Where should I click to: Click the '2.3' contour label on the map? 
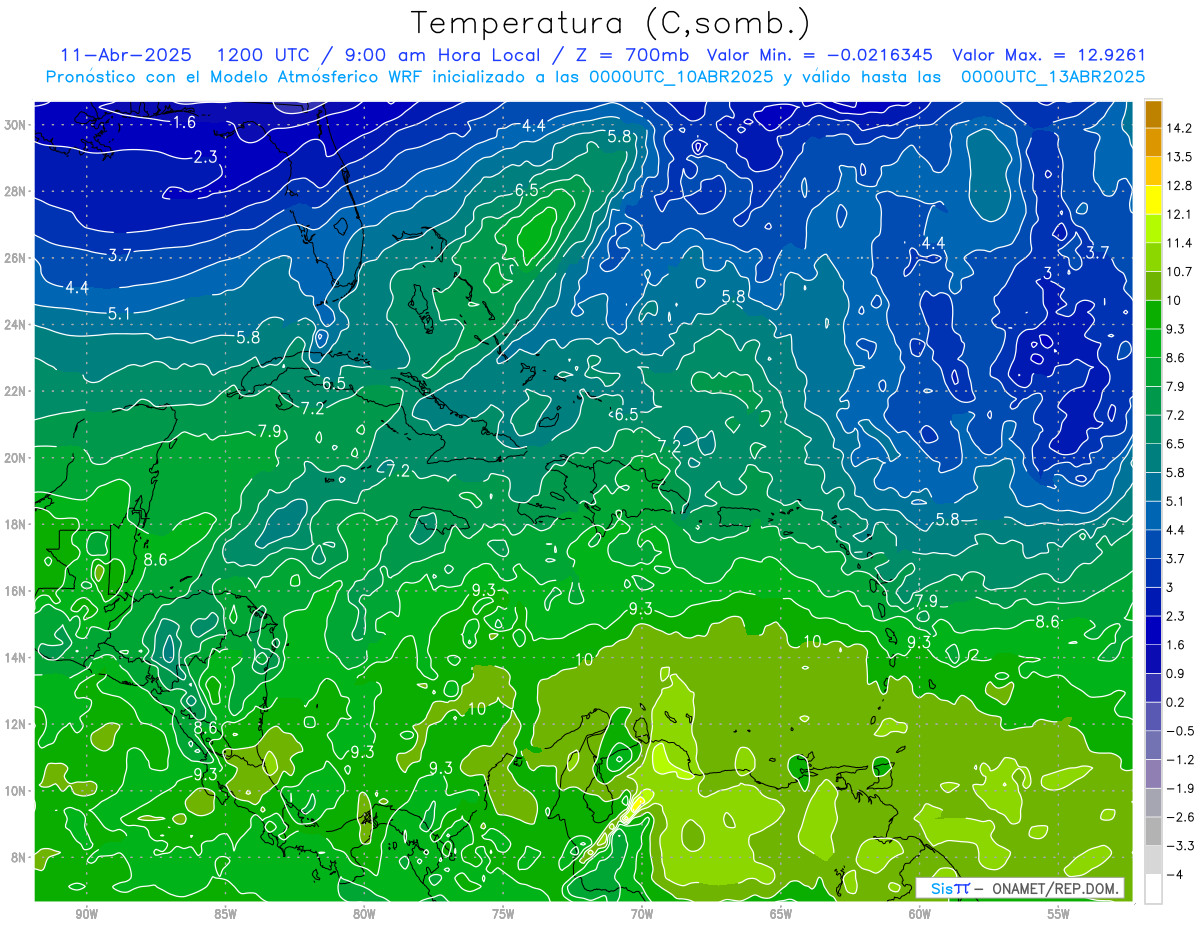(x=206, y=157)
